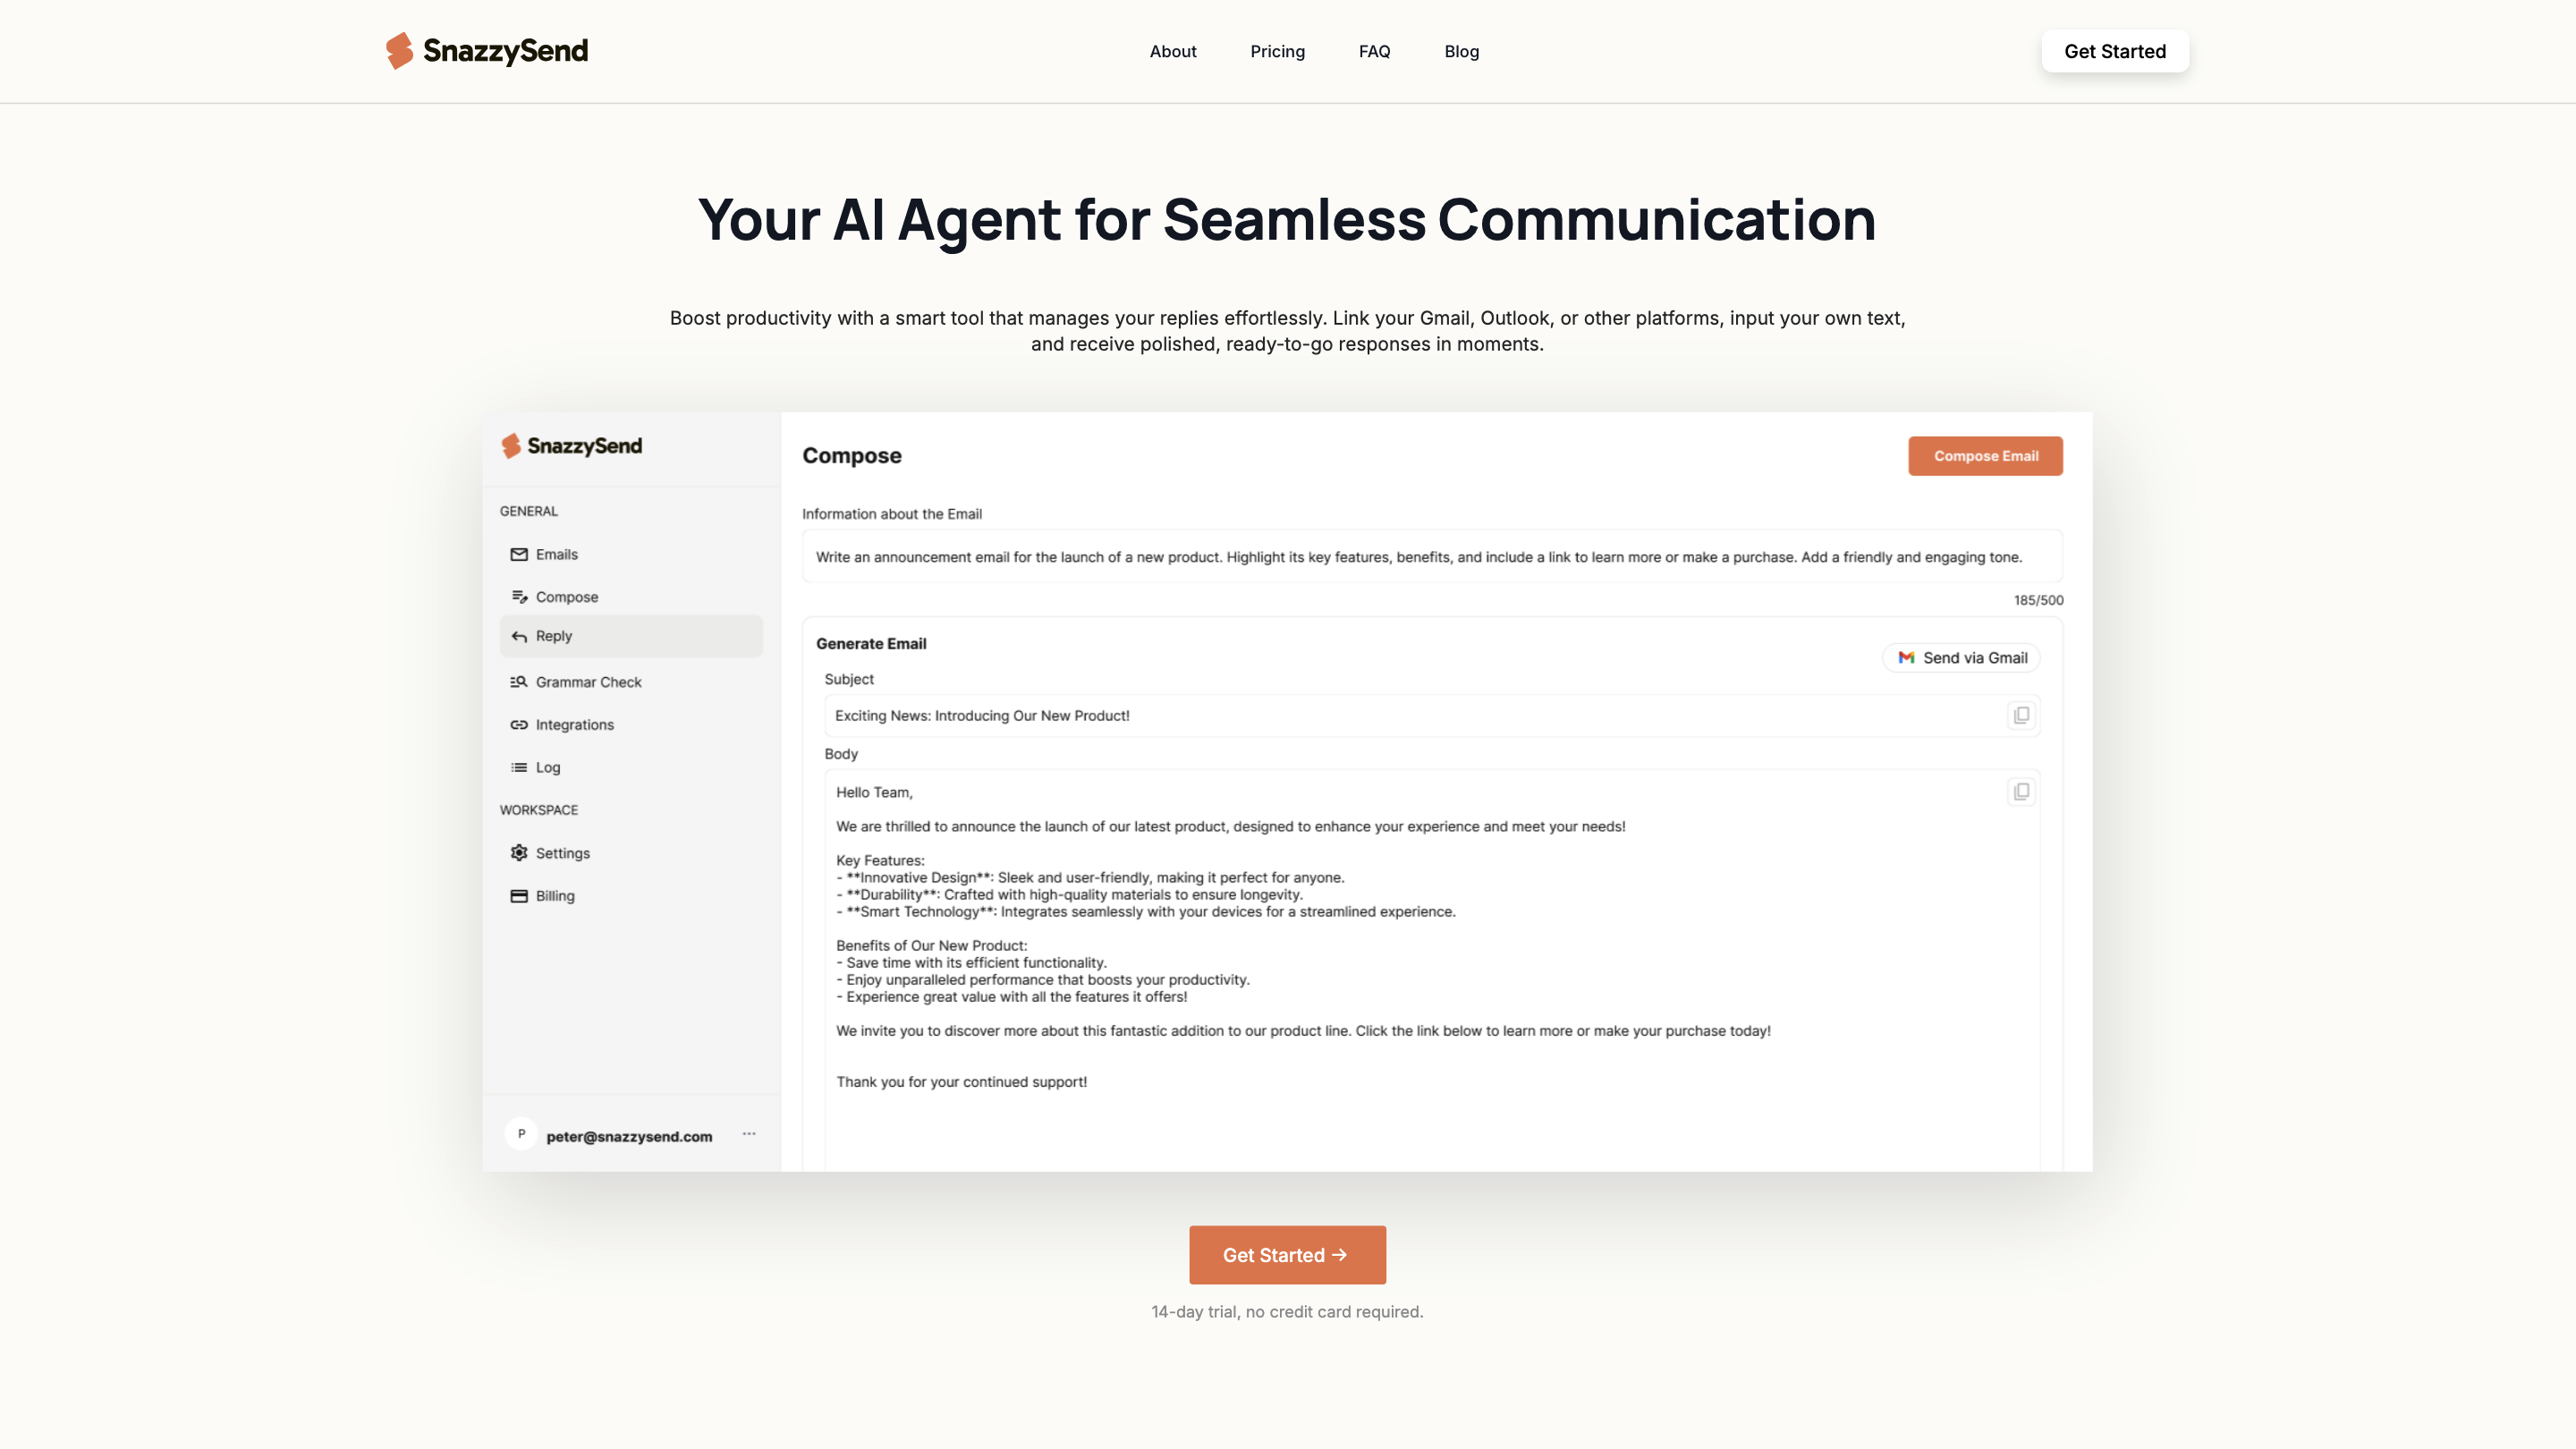Click the Emails envelope icon in the sidebar
This screenshot has height=1449, width=2576.
(x=519, y=554)
